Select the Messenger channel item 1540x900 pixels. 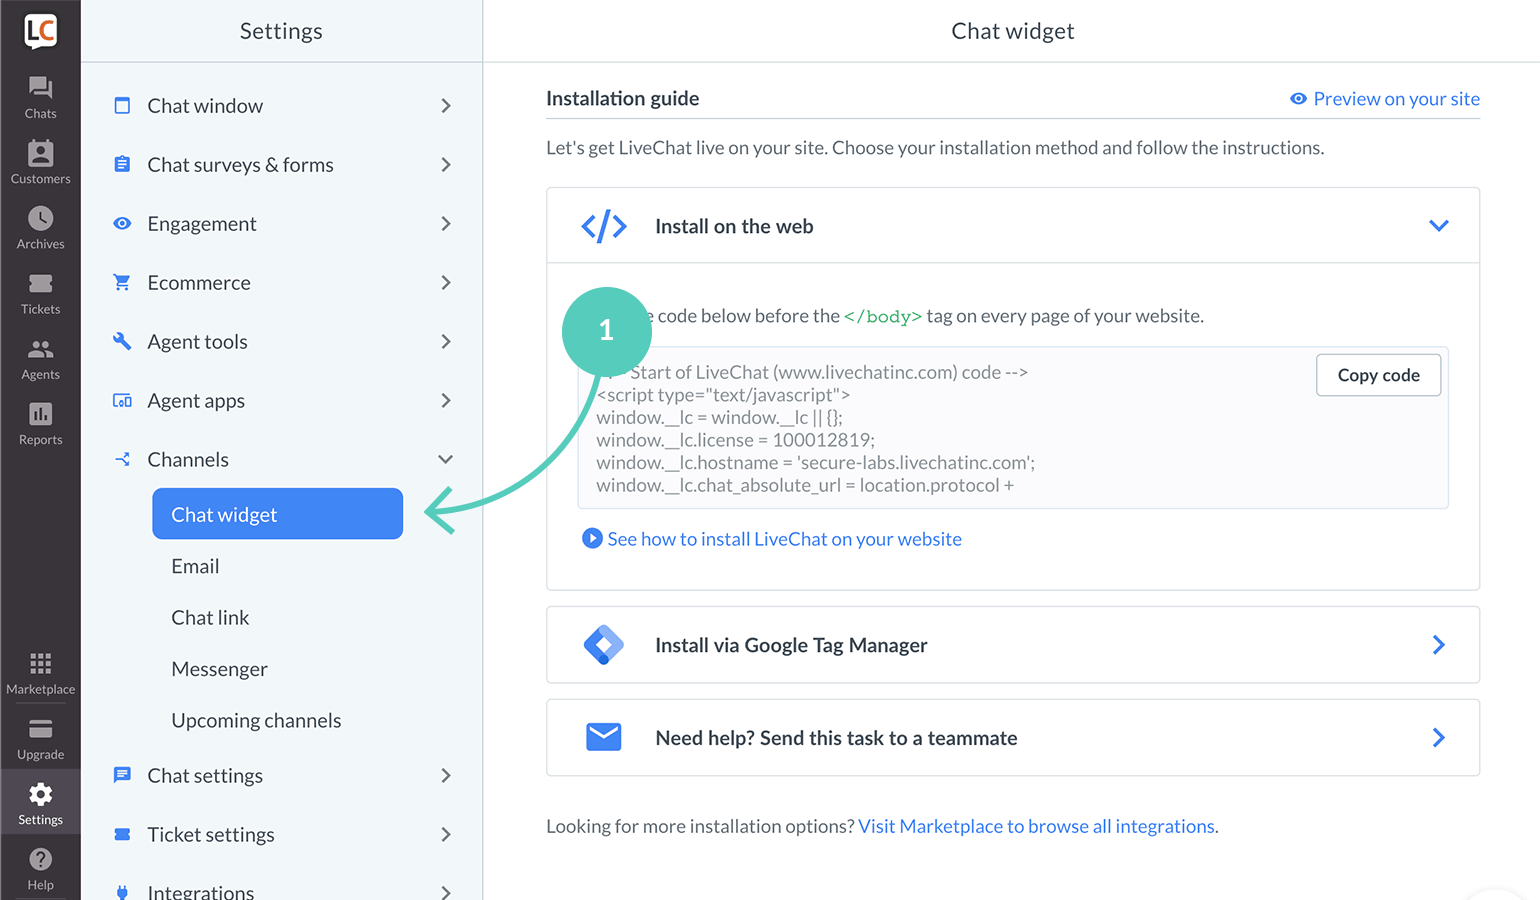[x=219, y=669]
